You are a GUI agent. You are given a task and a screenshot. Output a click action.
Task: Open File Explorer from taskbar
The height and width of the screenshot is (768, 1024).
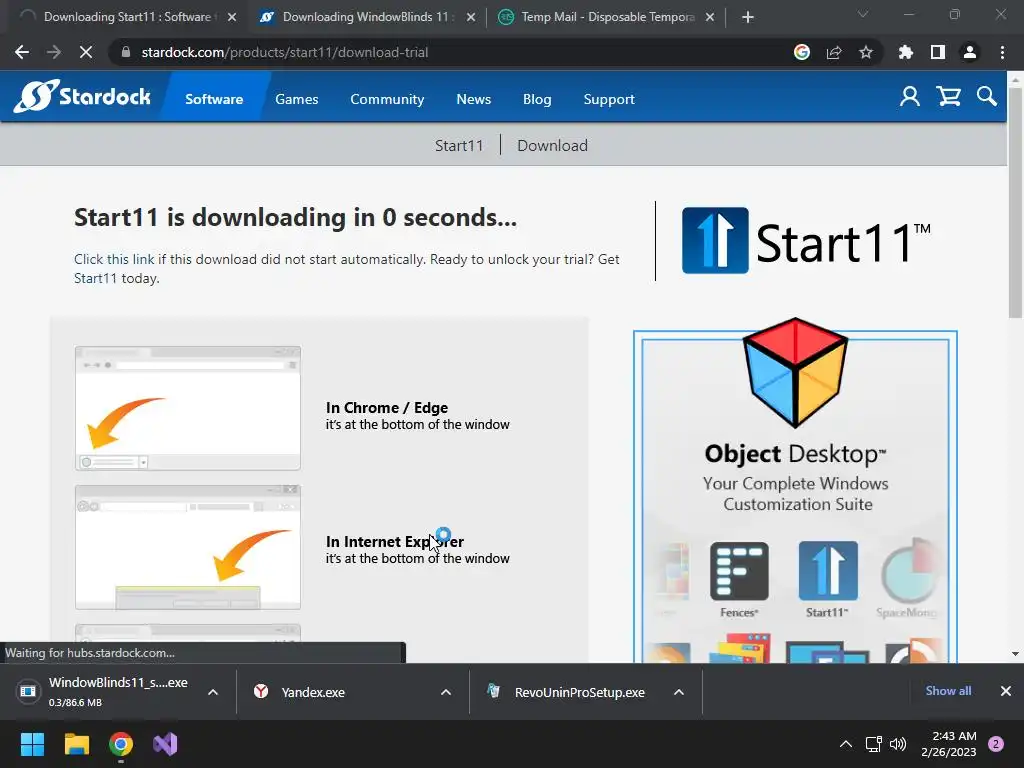click(x=76, y=744)
